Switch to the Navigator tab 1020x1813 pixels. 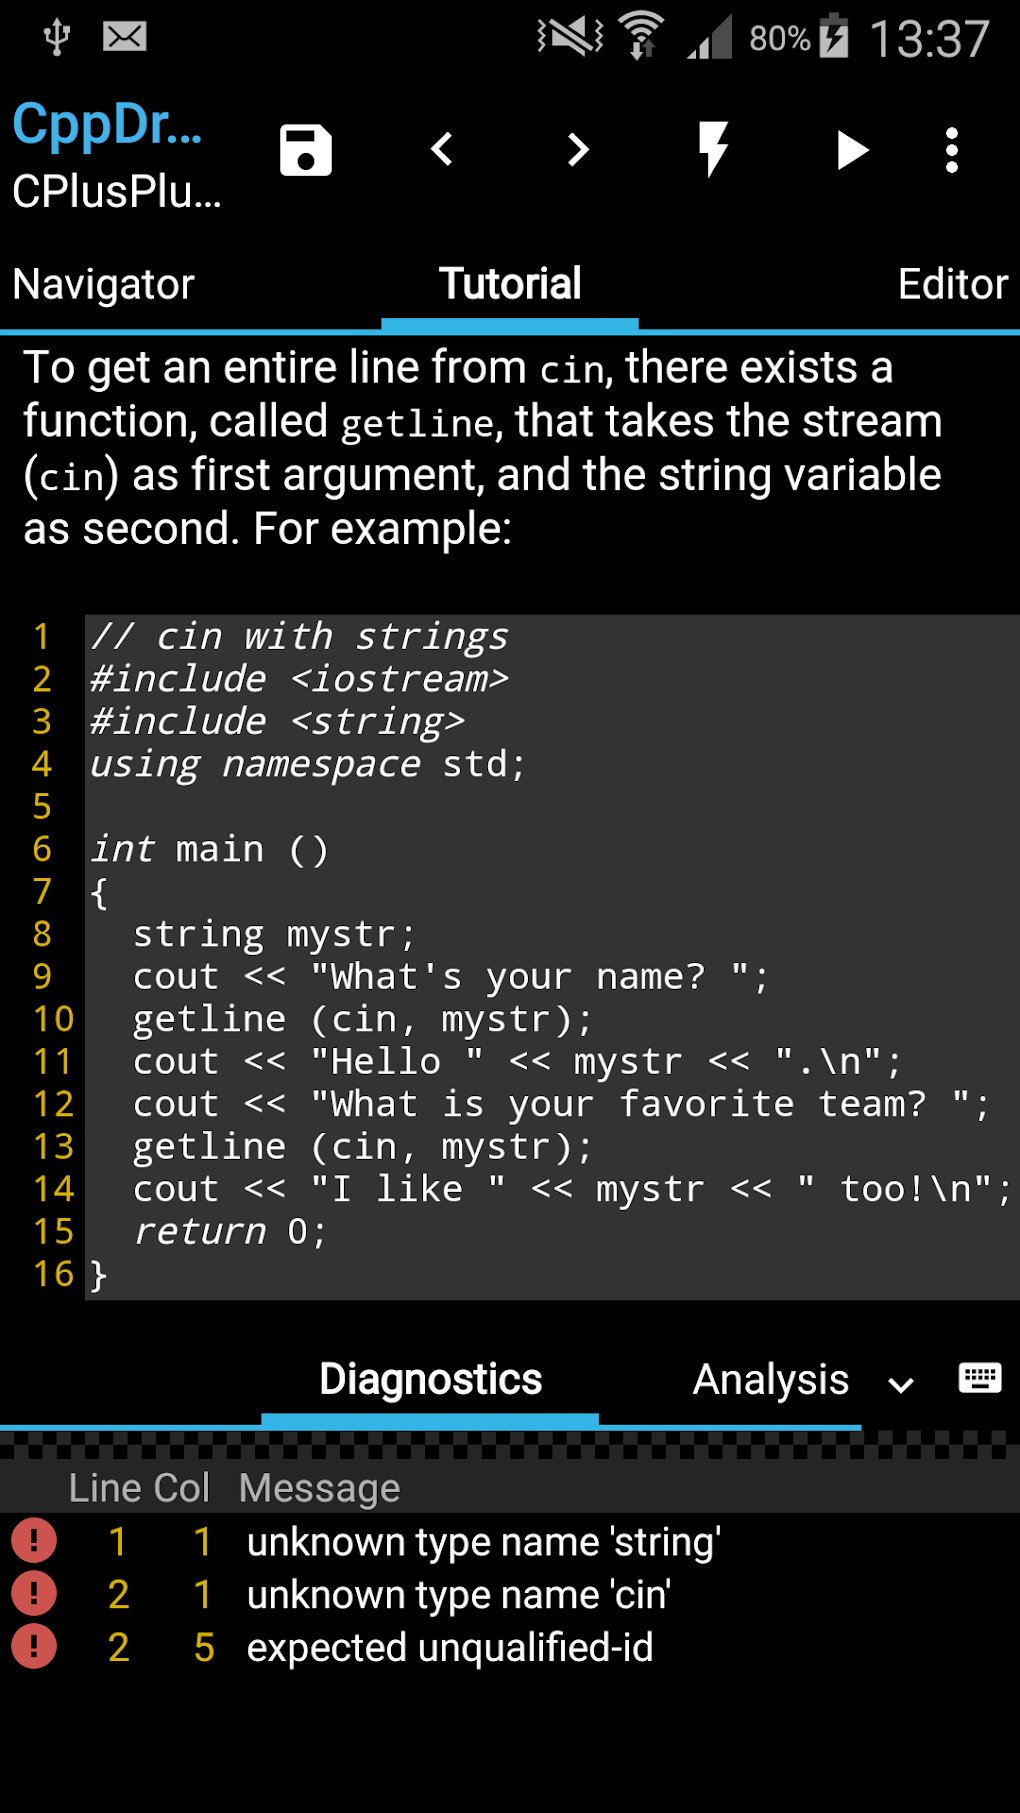(102, 284)
